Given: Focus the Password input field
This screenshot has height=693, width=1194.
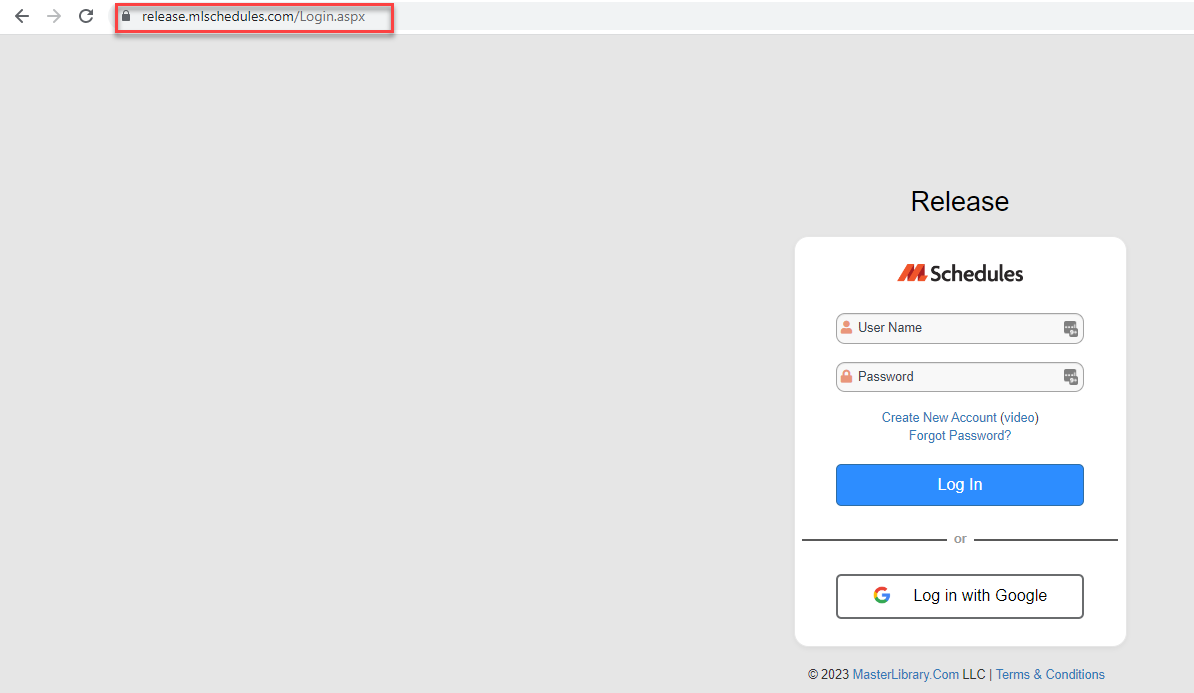Looking at the screenshot, I should click(x=959, y=377).
